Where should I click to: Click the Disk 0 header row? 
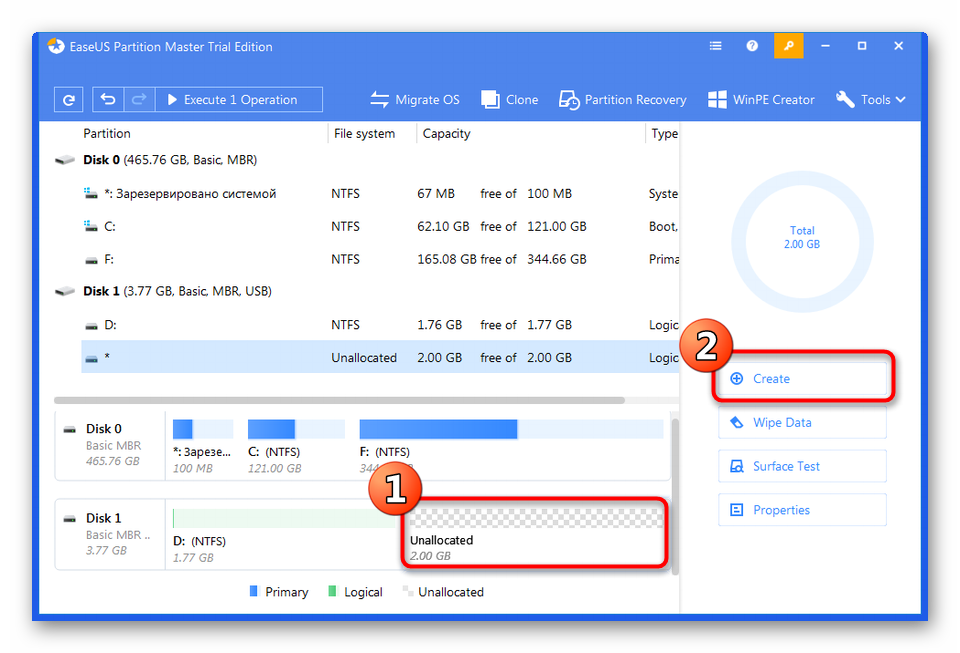click(x=170, y=160)
